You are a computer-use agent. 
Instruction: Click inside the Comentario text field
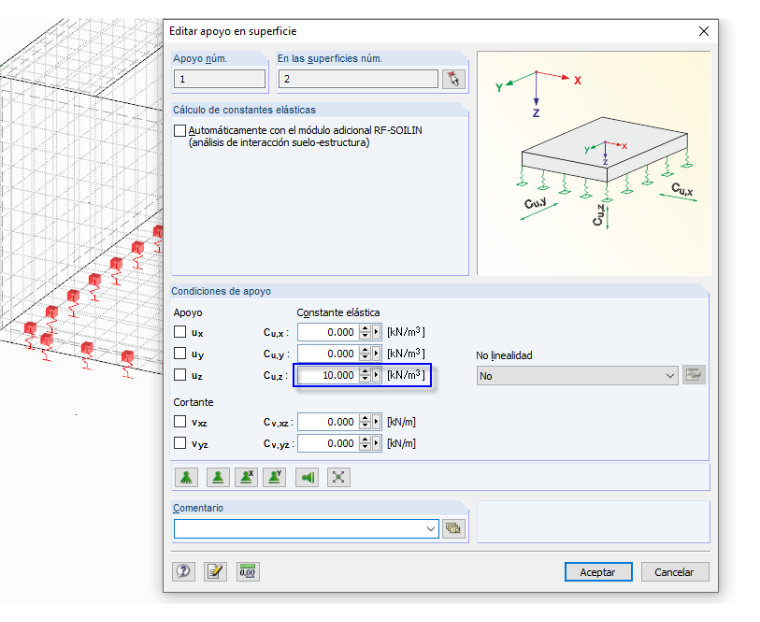pyautogui.click(x=299, y=529)
